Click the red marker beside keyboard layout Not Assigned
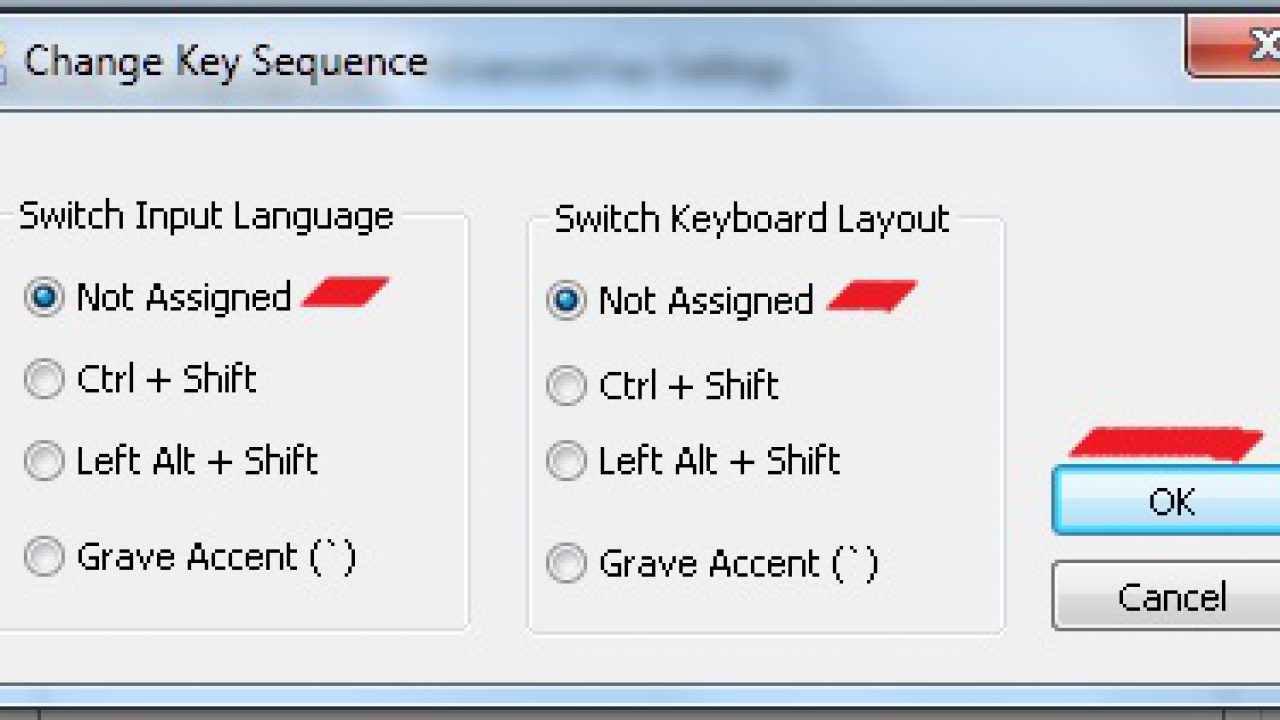The image size is (1280, 720). pos(871,296)
